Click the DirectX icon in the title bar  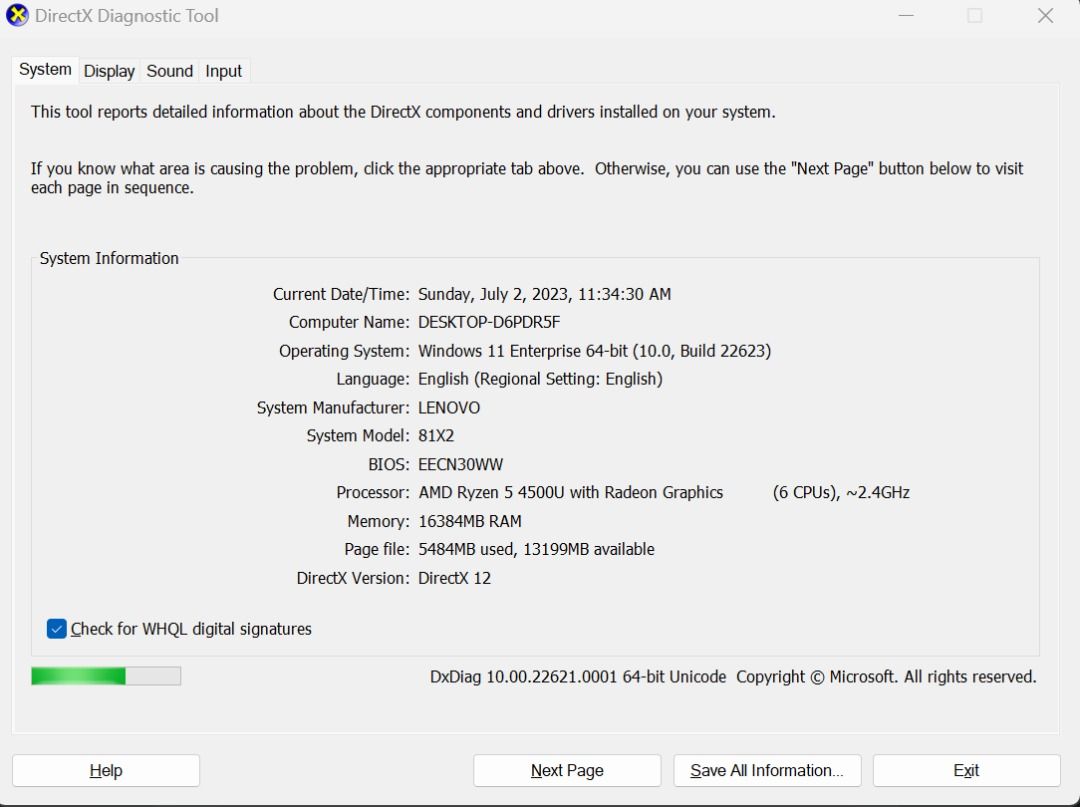tap(17, 16)
